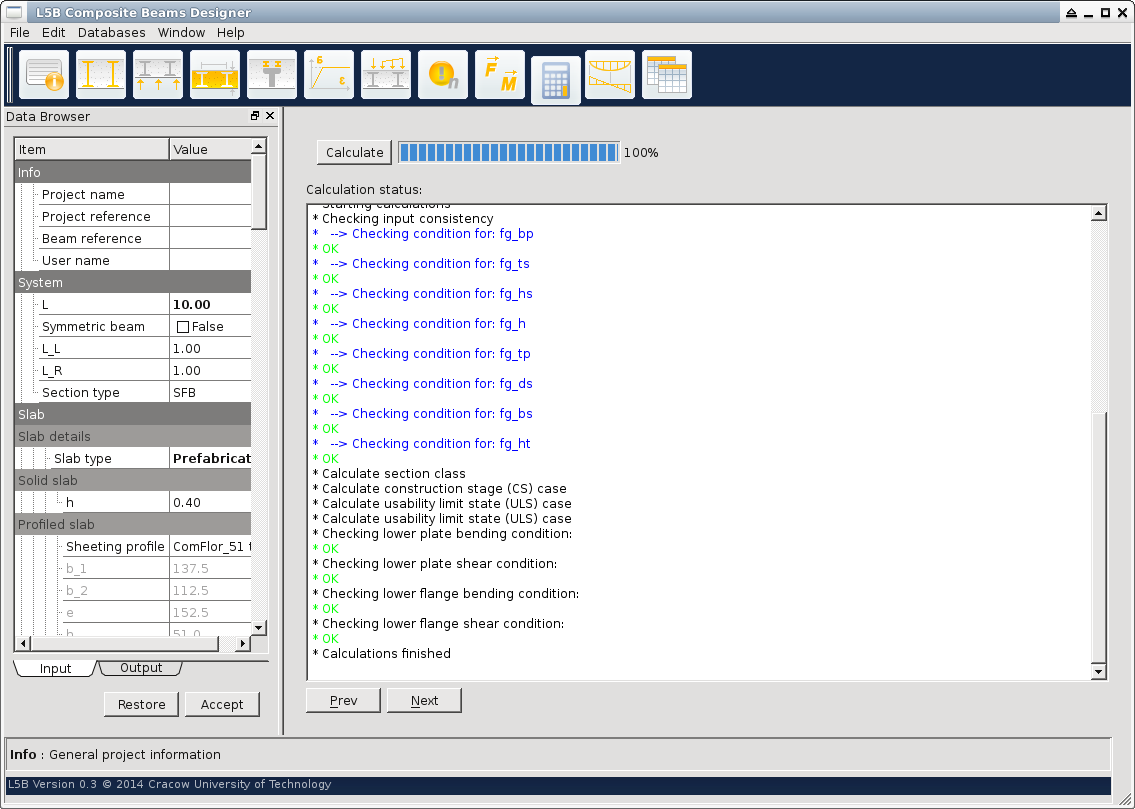1135x809 pixels.
Task: Open the Section type SFB value selector
Action: point(211,393)
